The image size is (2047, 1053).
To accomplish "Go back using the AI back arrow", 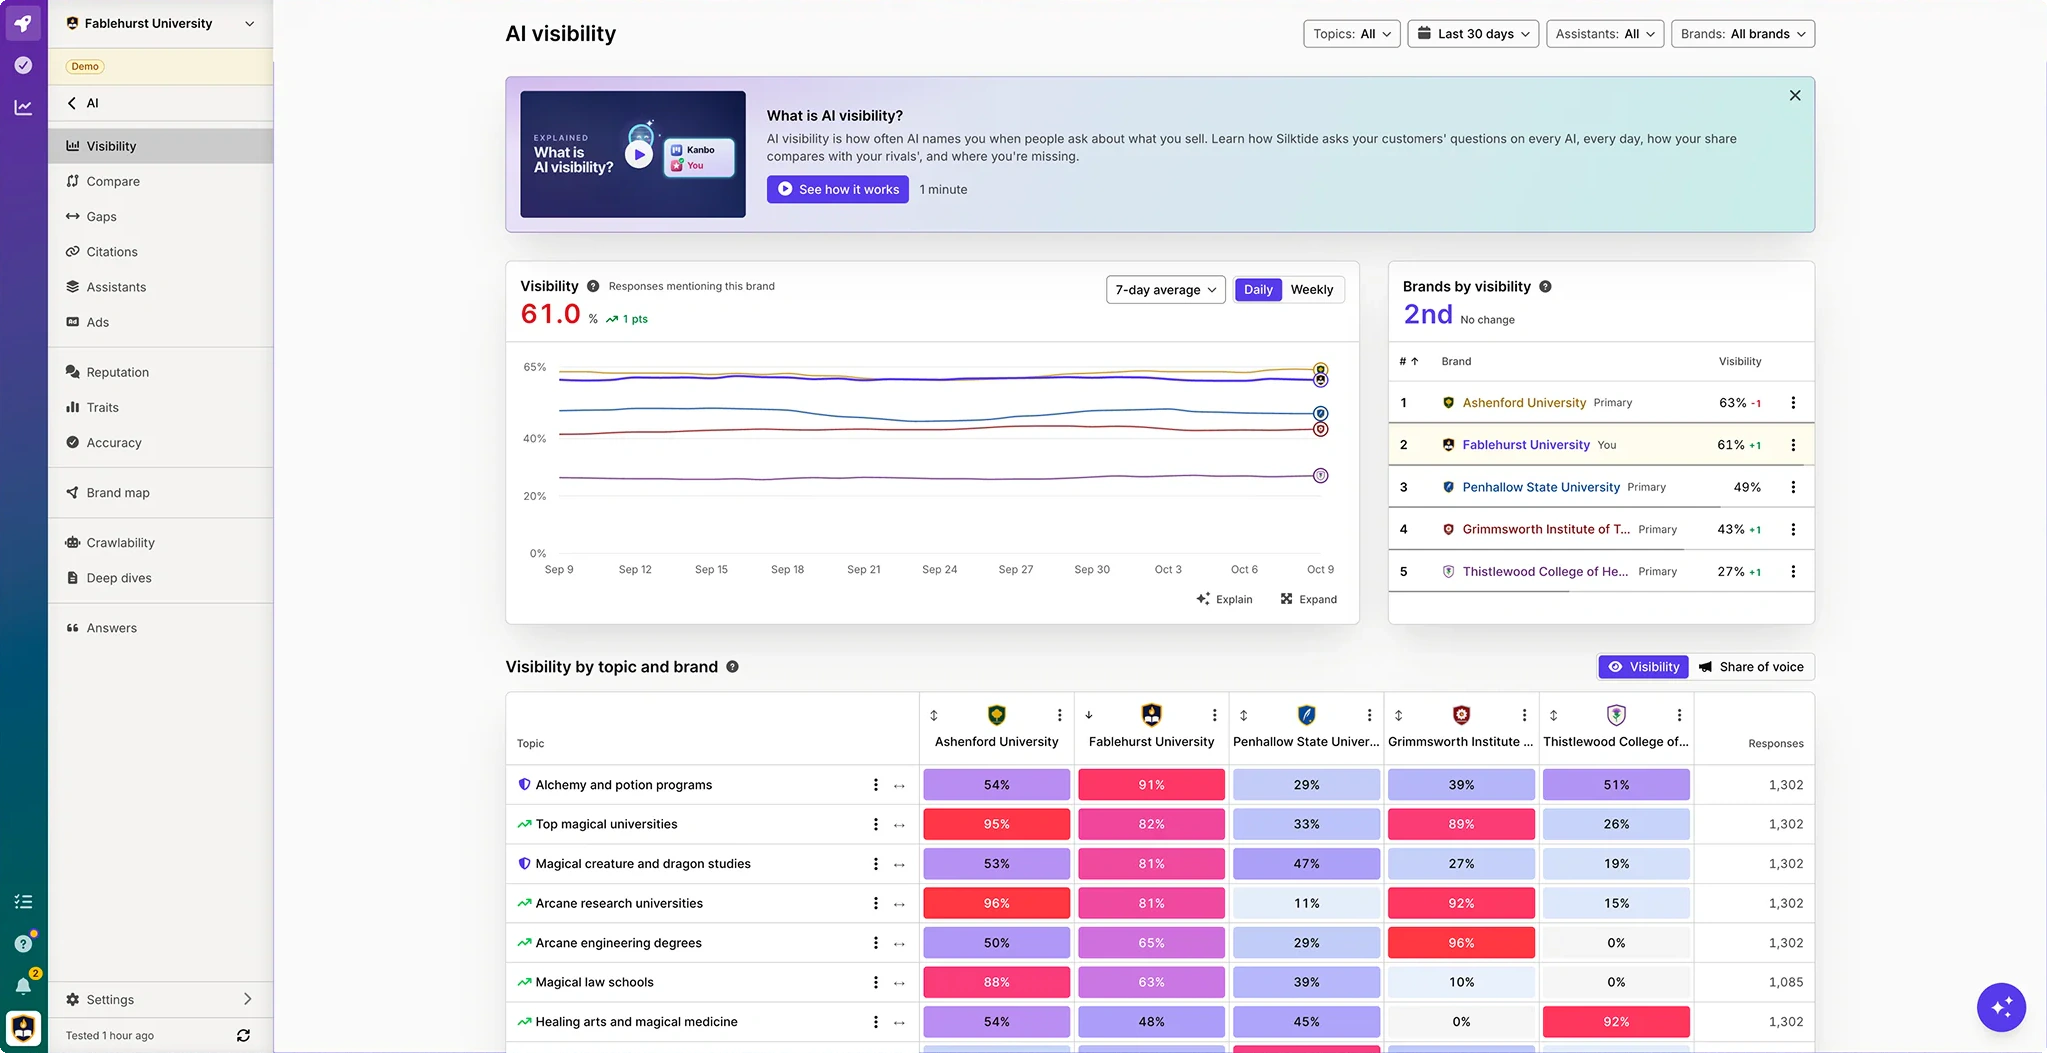I will tap(72, 103).
